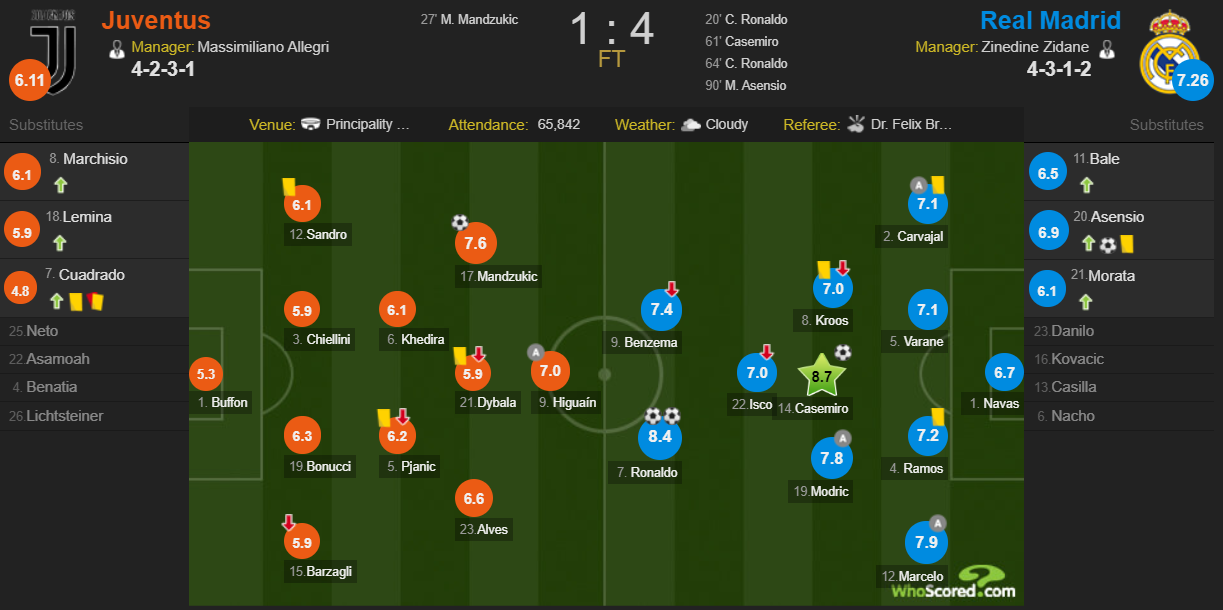Click the manager icon beside Zinedine Zidane
The height and width of the screenshot is (610, 1223).
tap(1106, 48)
